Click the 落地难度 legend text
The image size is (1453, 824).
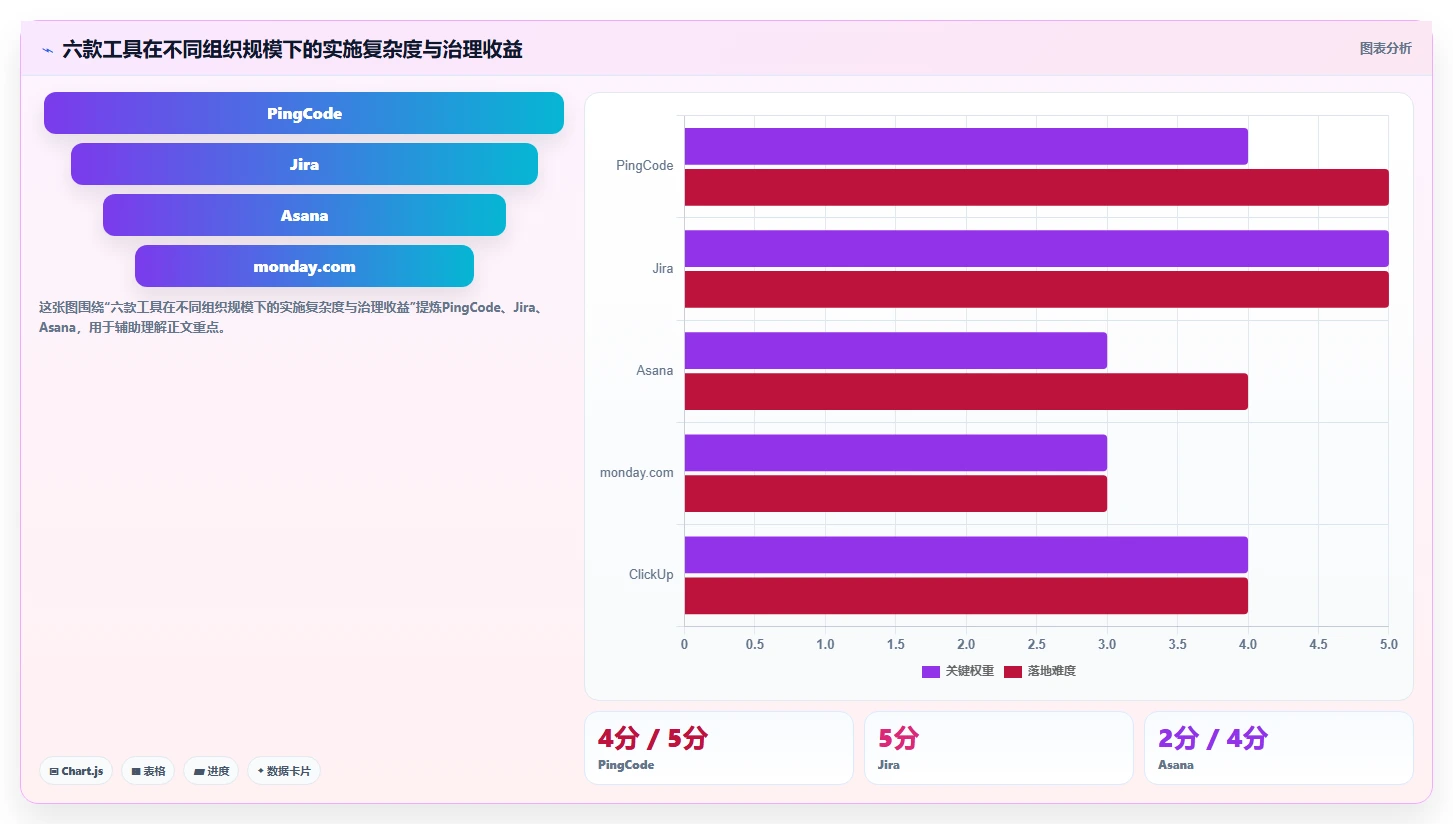(1051, 671)
